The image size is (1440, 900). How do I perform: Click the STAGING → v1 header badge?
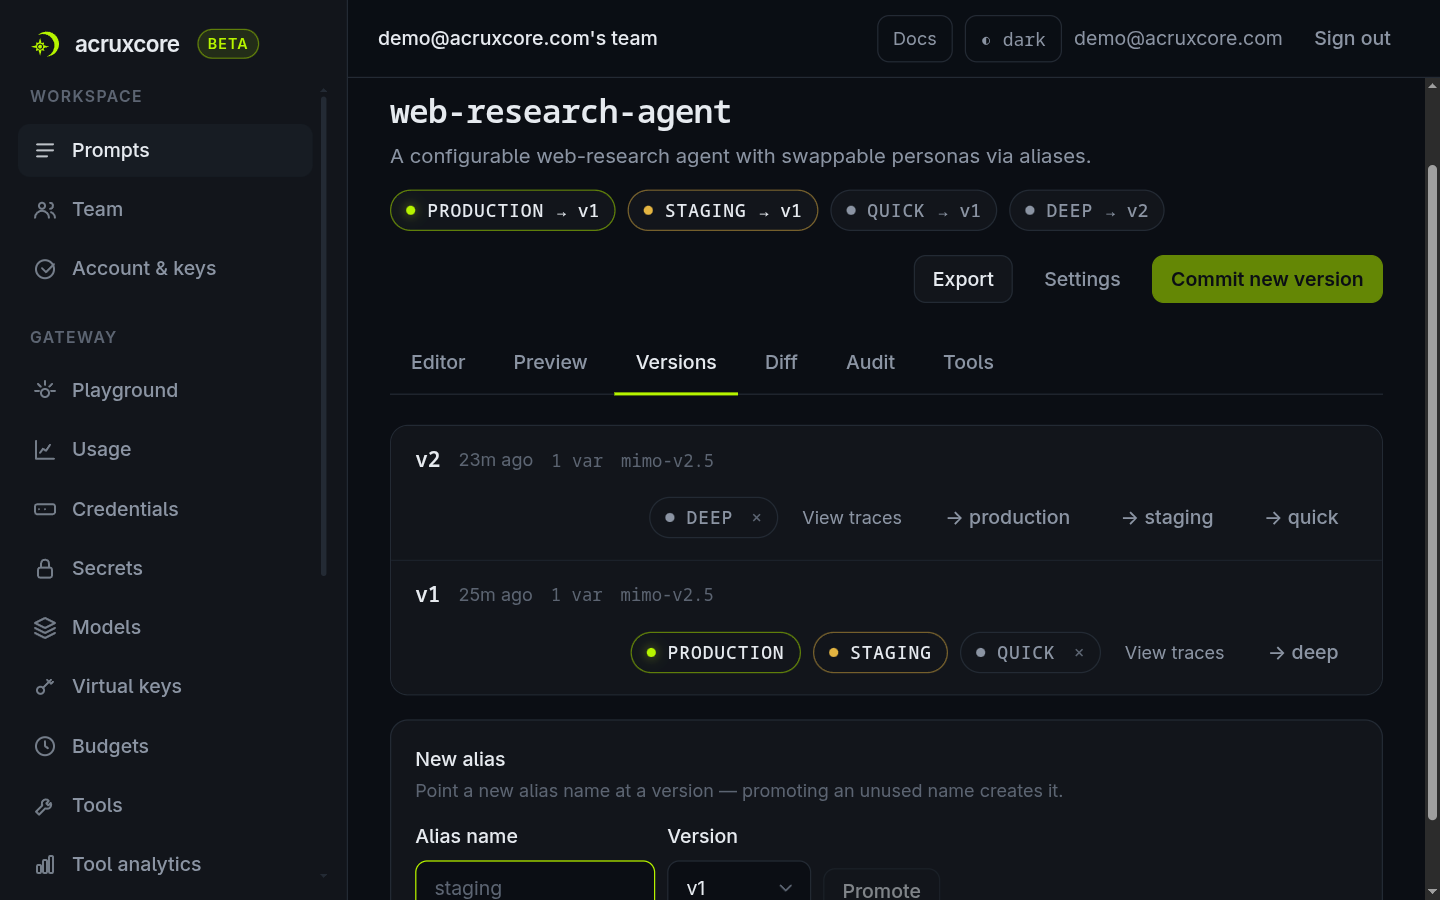point(723,211)
